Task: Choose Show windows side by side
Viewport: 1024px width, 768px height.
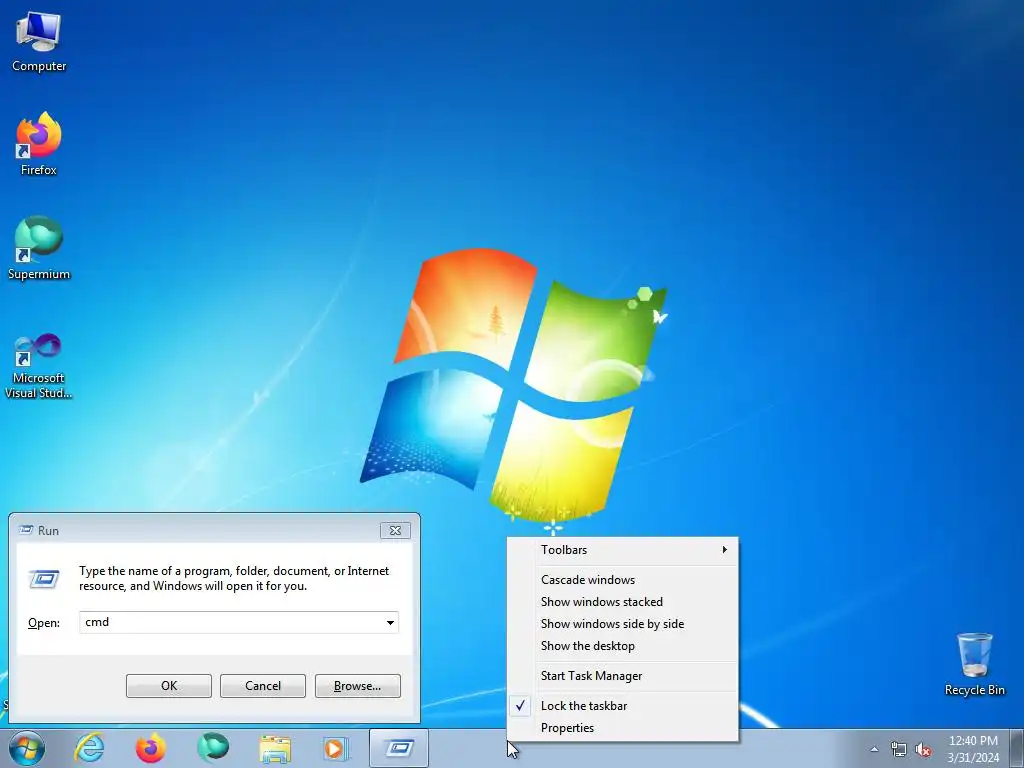Action: 623,624
